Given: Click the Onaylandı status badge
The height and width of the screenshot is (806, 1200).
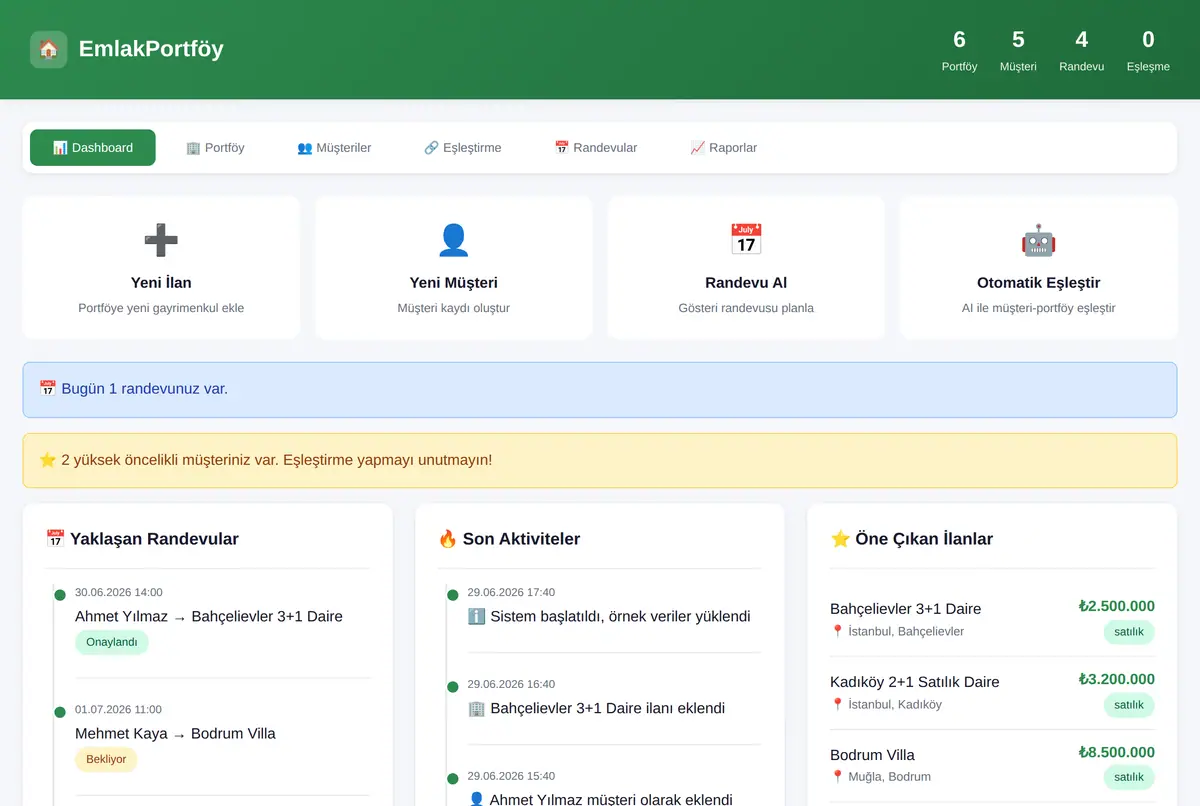Looking at the screenshot, I should (x=112, y=642).
